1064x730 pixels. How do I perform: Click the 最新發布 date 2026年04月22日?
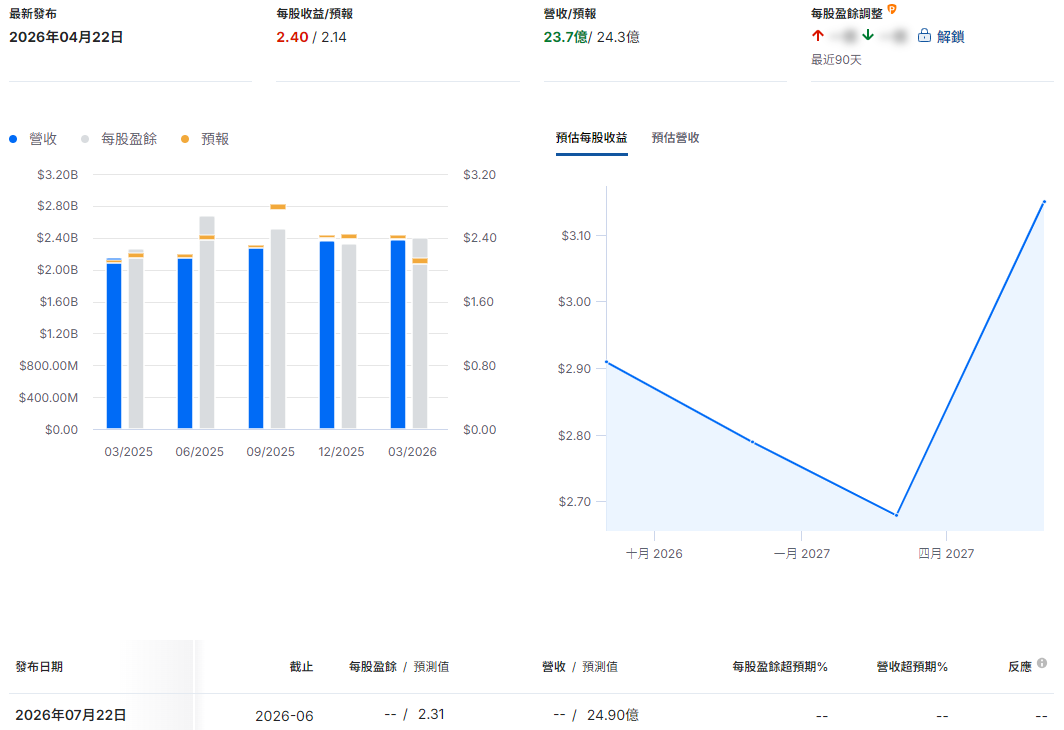66,37
